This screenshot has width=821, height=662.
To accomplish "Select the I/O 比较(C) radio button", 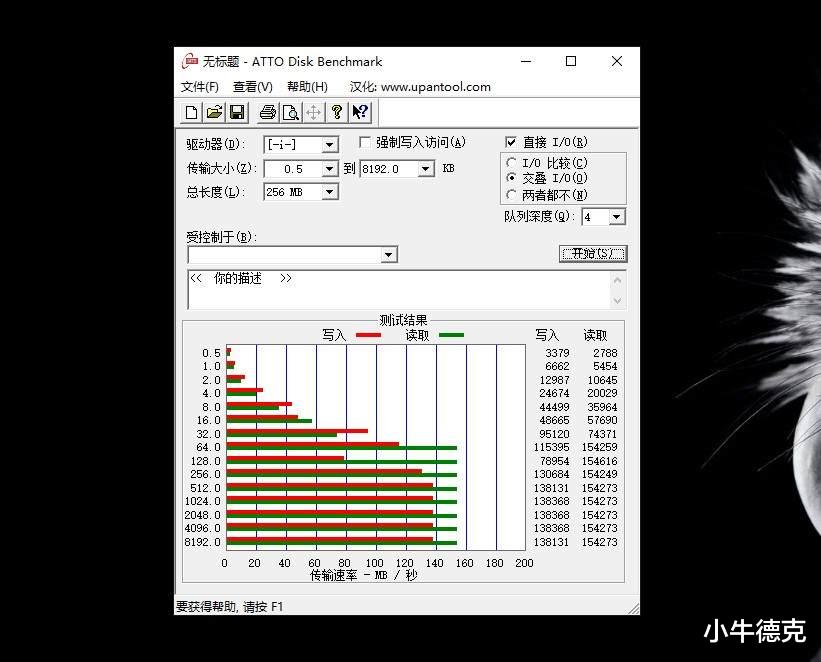I will click(x=512, y=163).
